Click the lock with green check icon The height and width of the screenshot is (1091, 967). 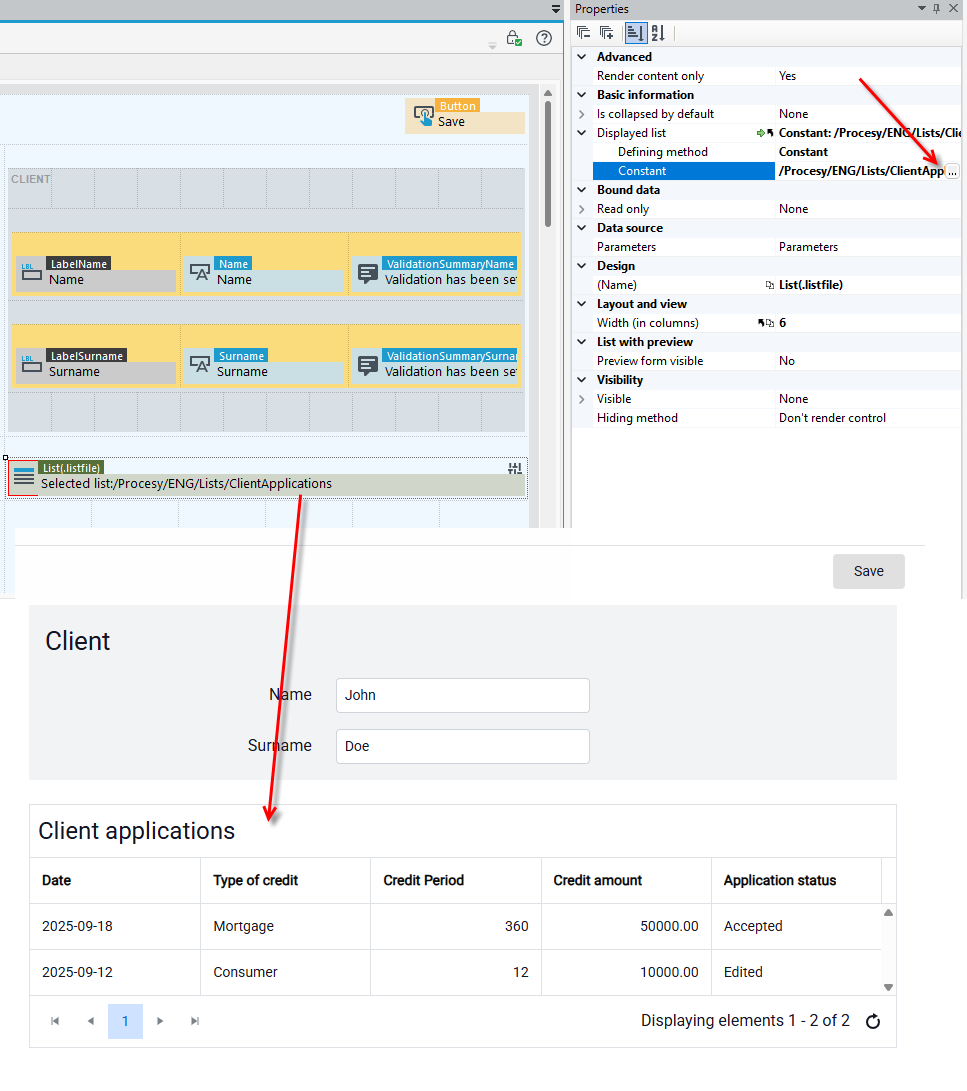pyautogui.click(x=514, y=38)
